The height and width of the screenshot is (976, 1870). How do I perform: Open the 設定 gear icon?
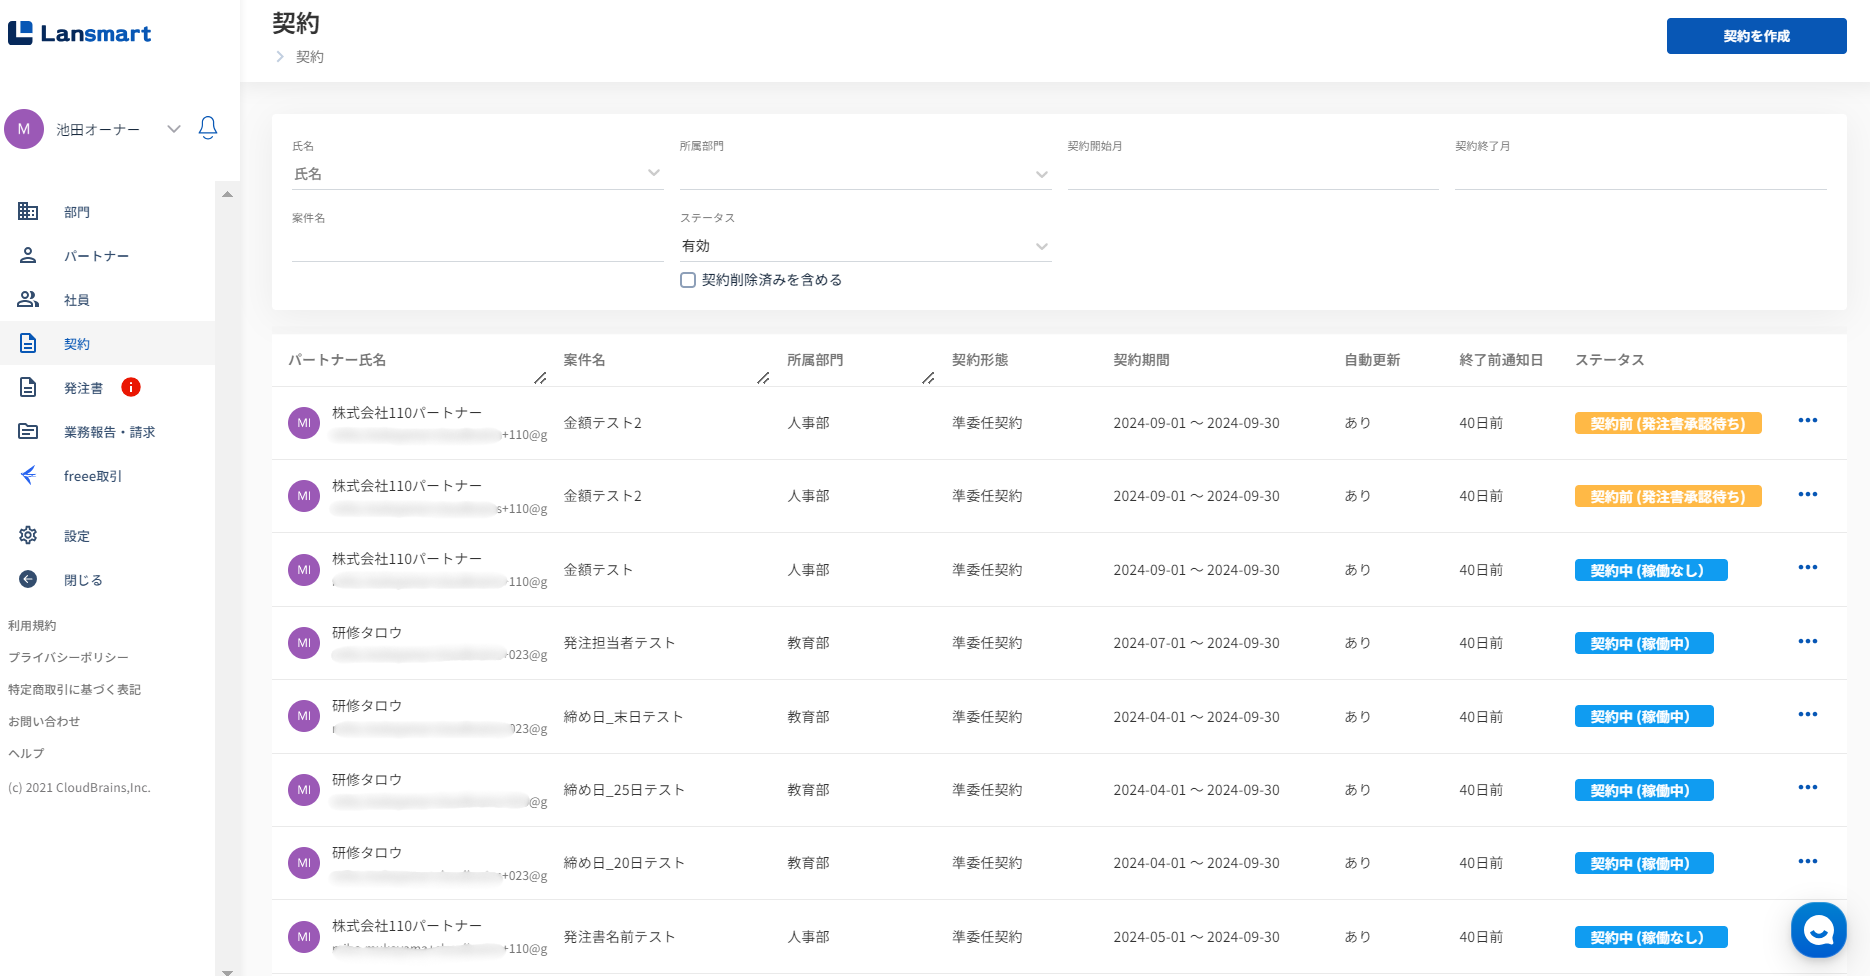(28, 535)
